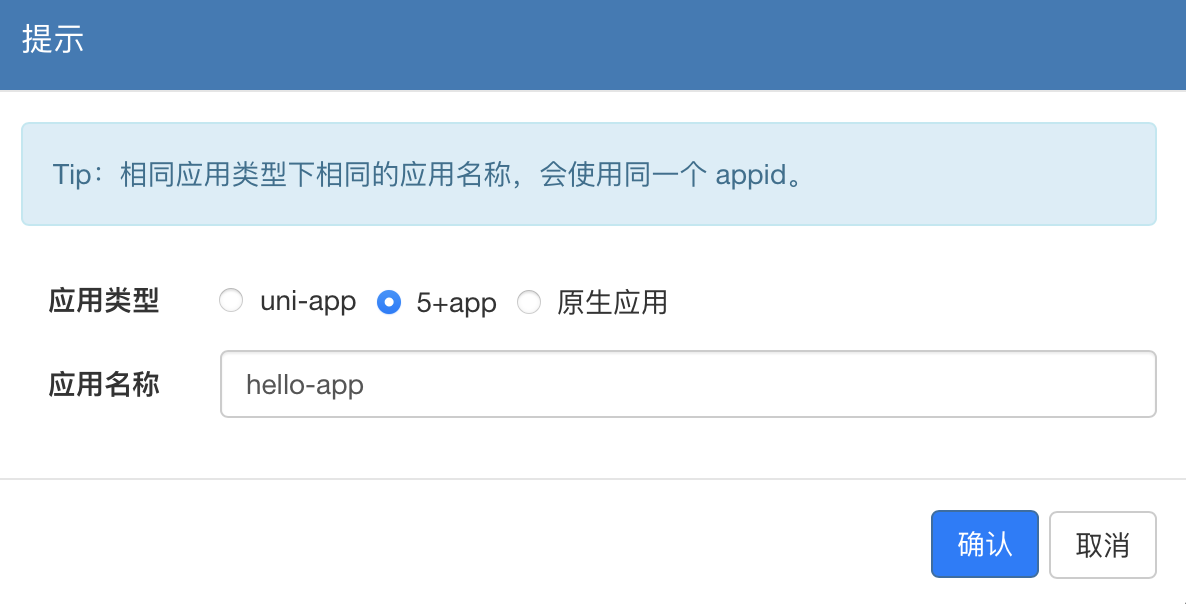Click the hello-app text in the name field
Image resolution: width=1186 pixels, height=604 pixels.
tap(304, 384)
